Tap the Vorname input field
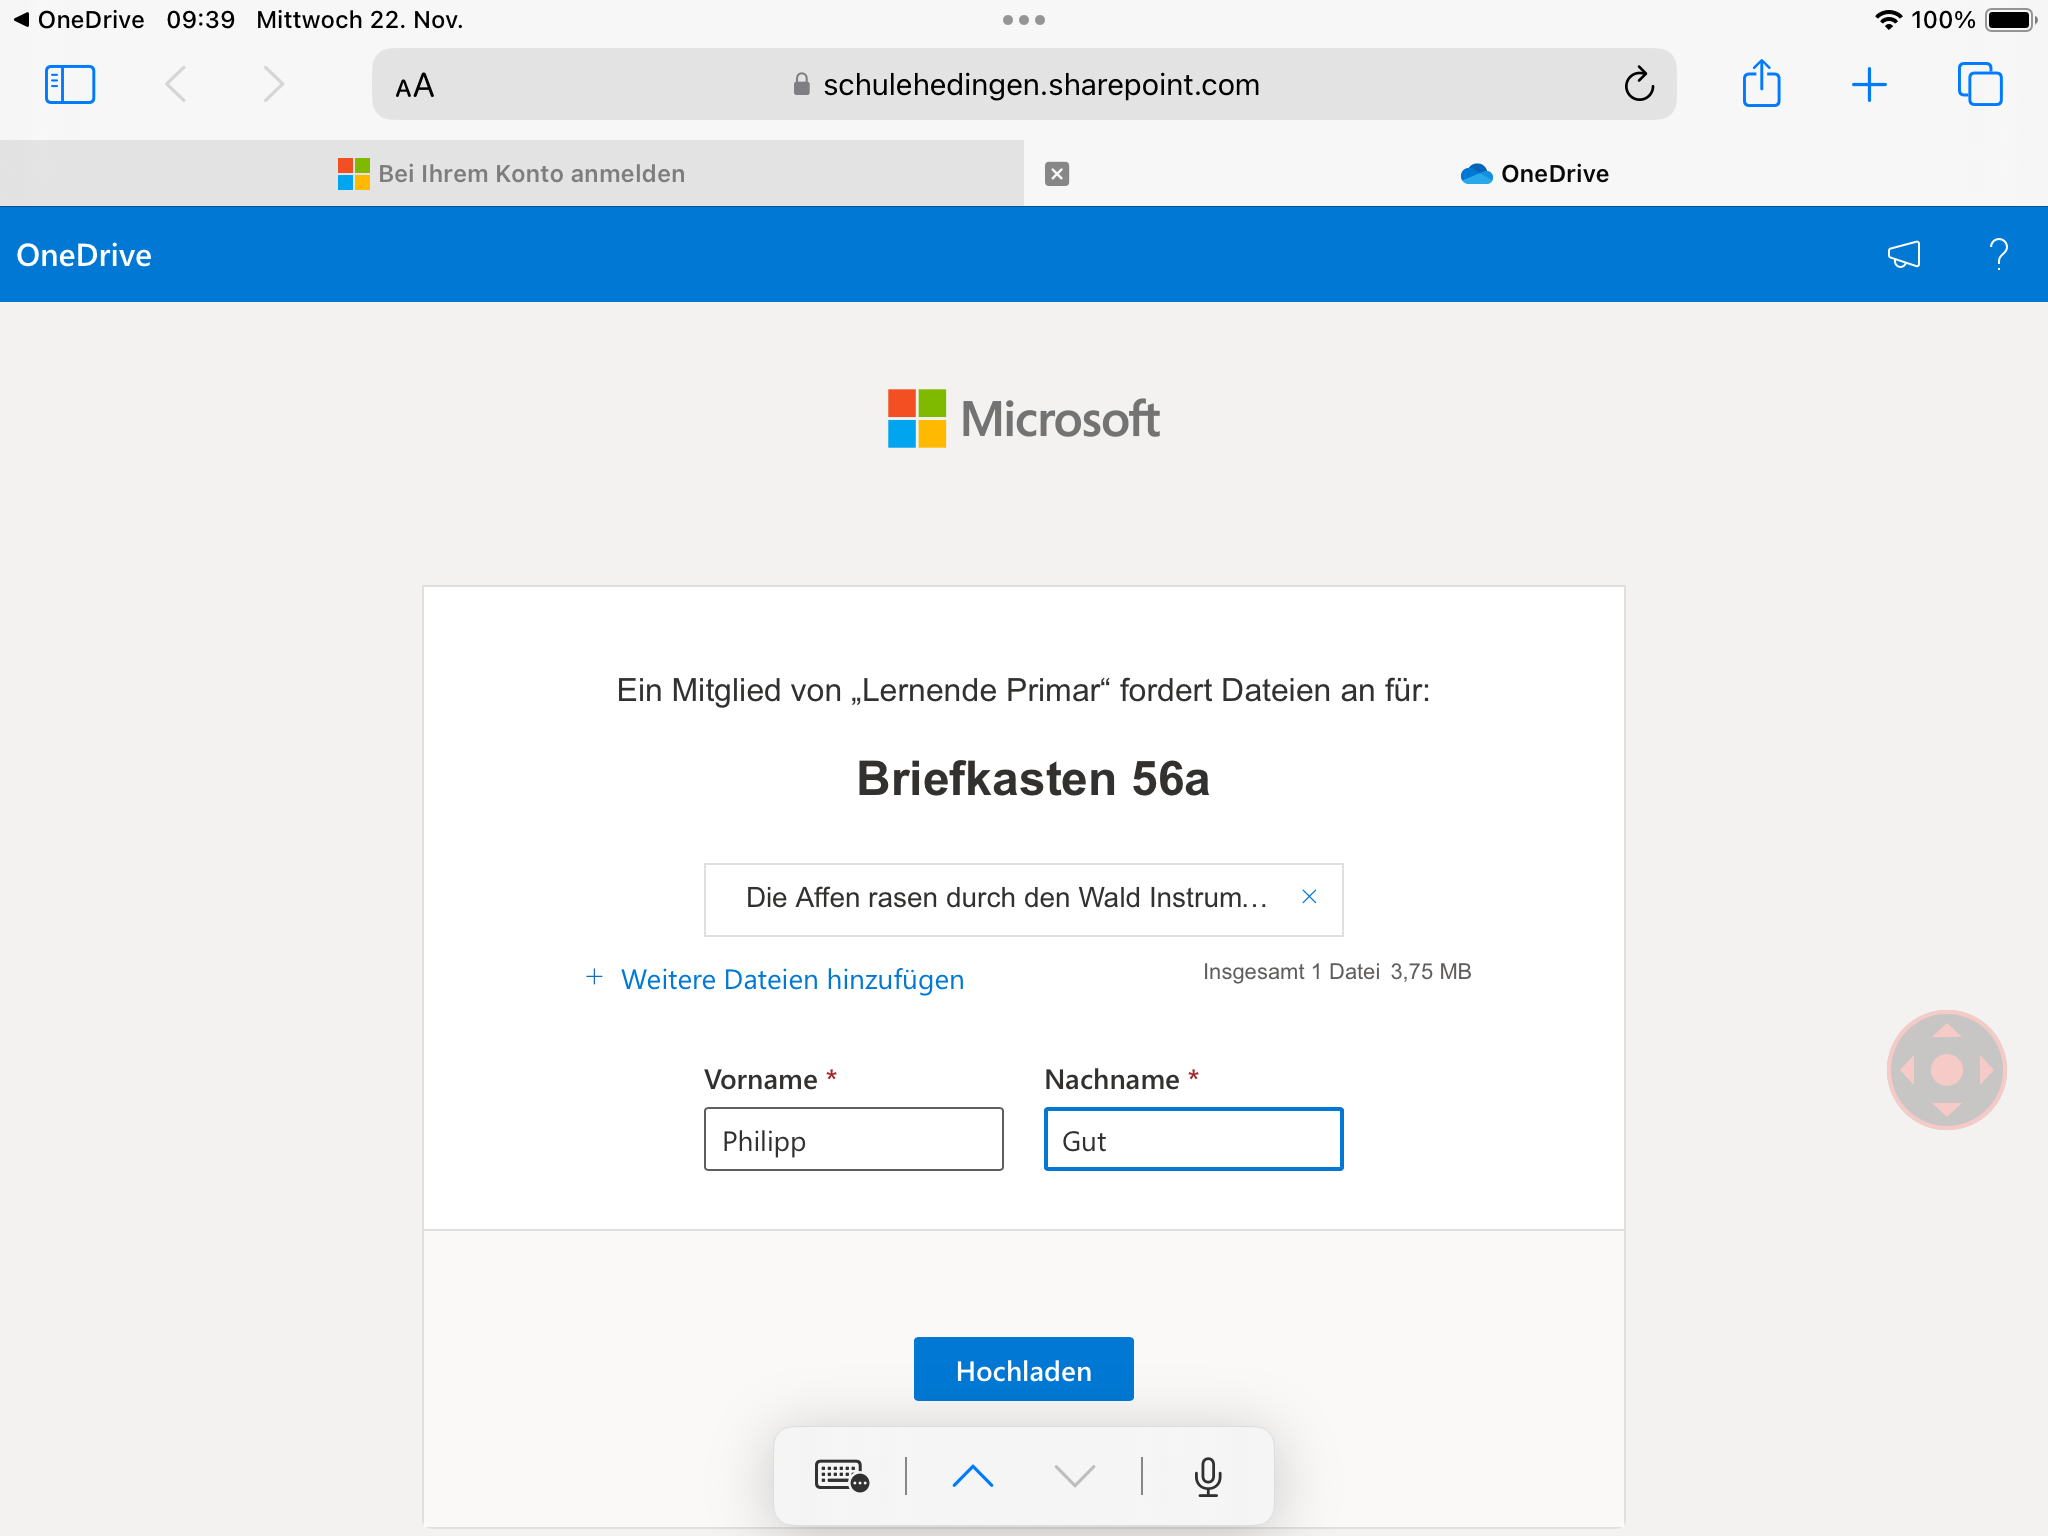 (x=853, y=1139)
